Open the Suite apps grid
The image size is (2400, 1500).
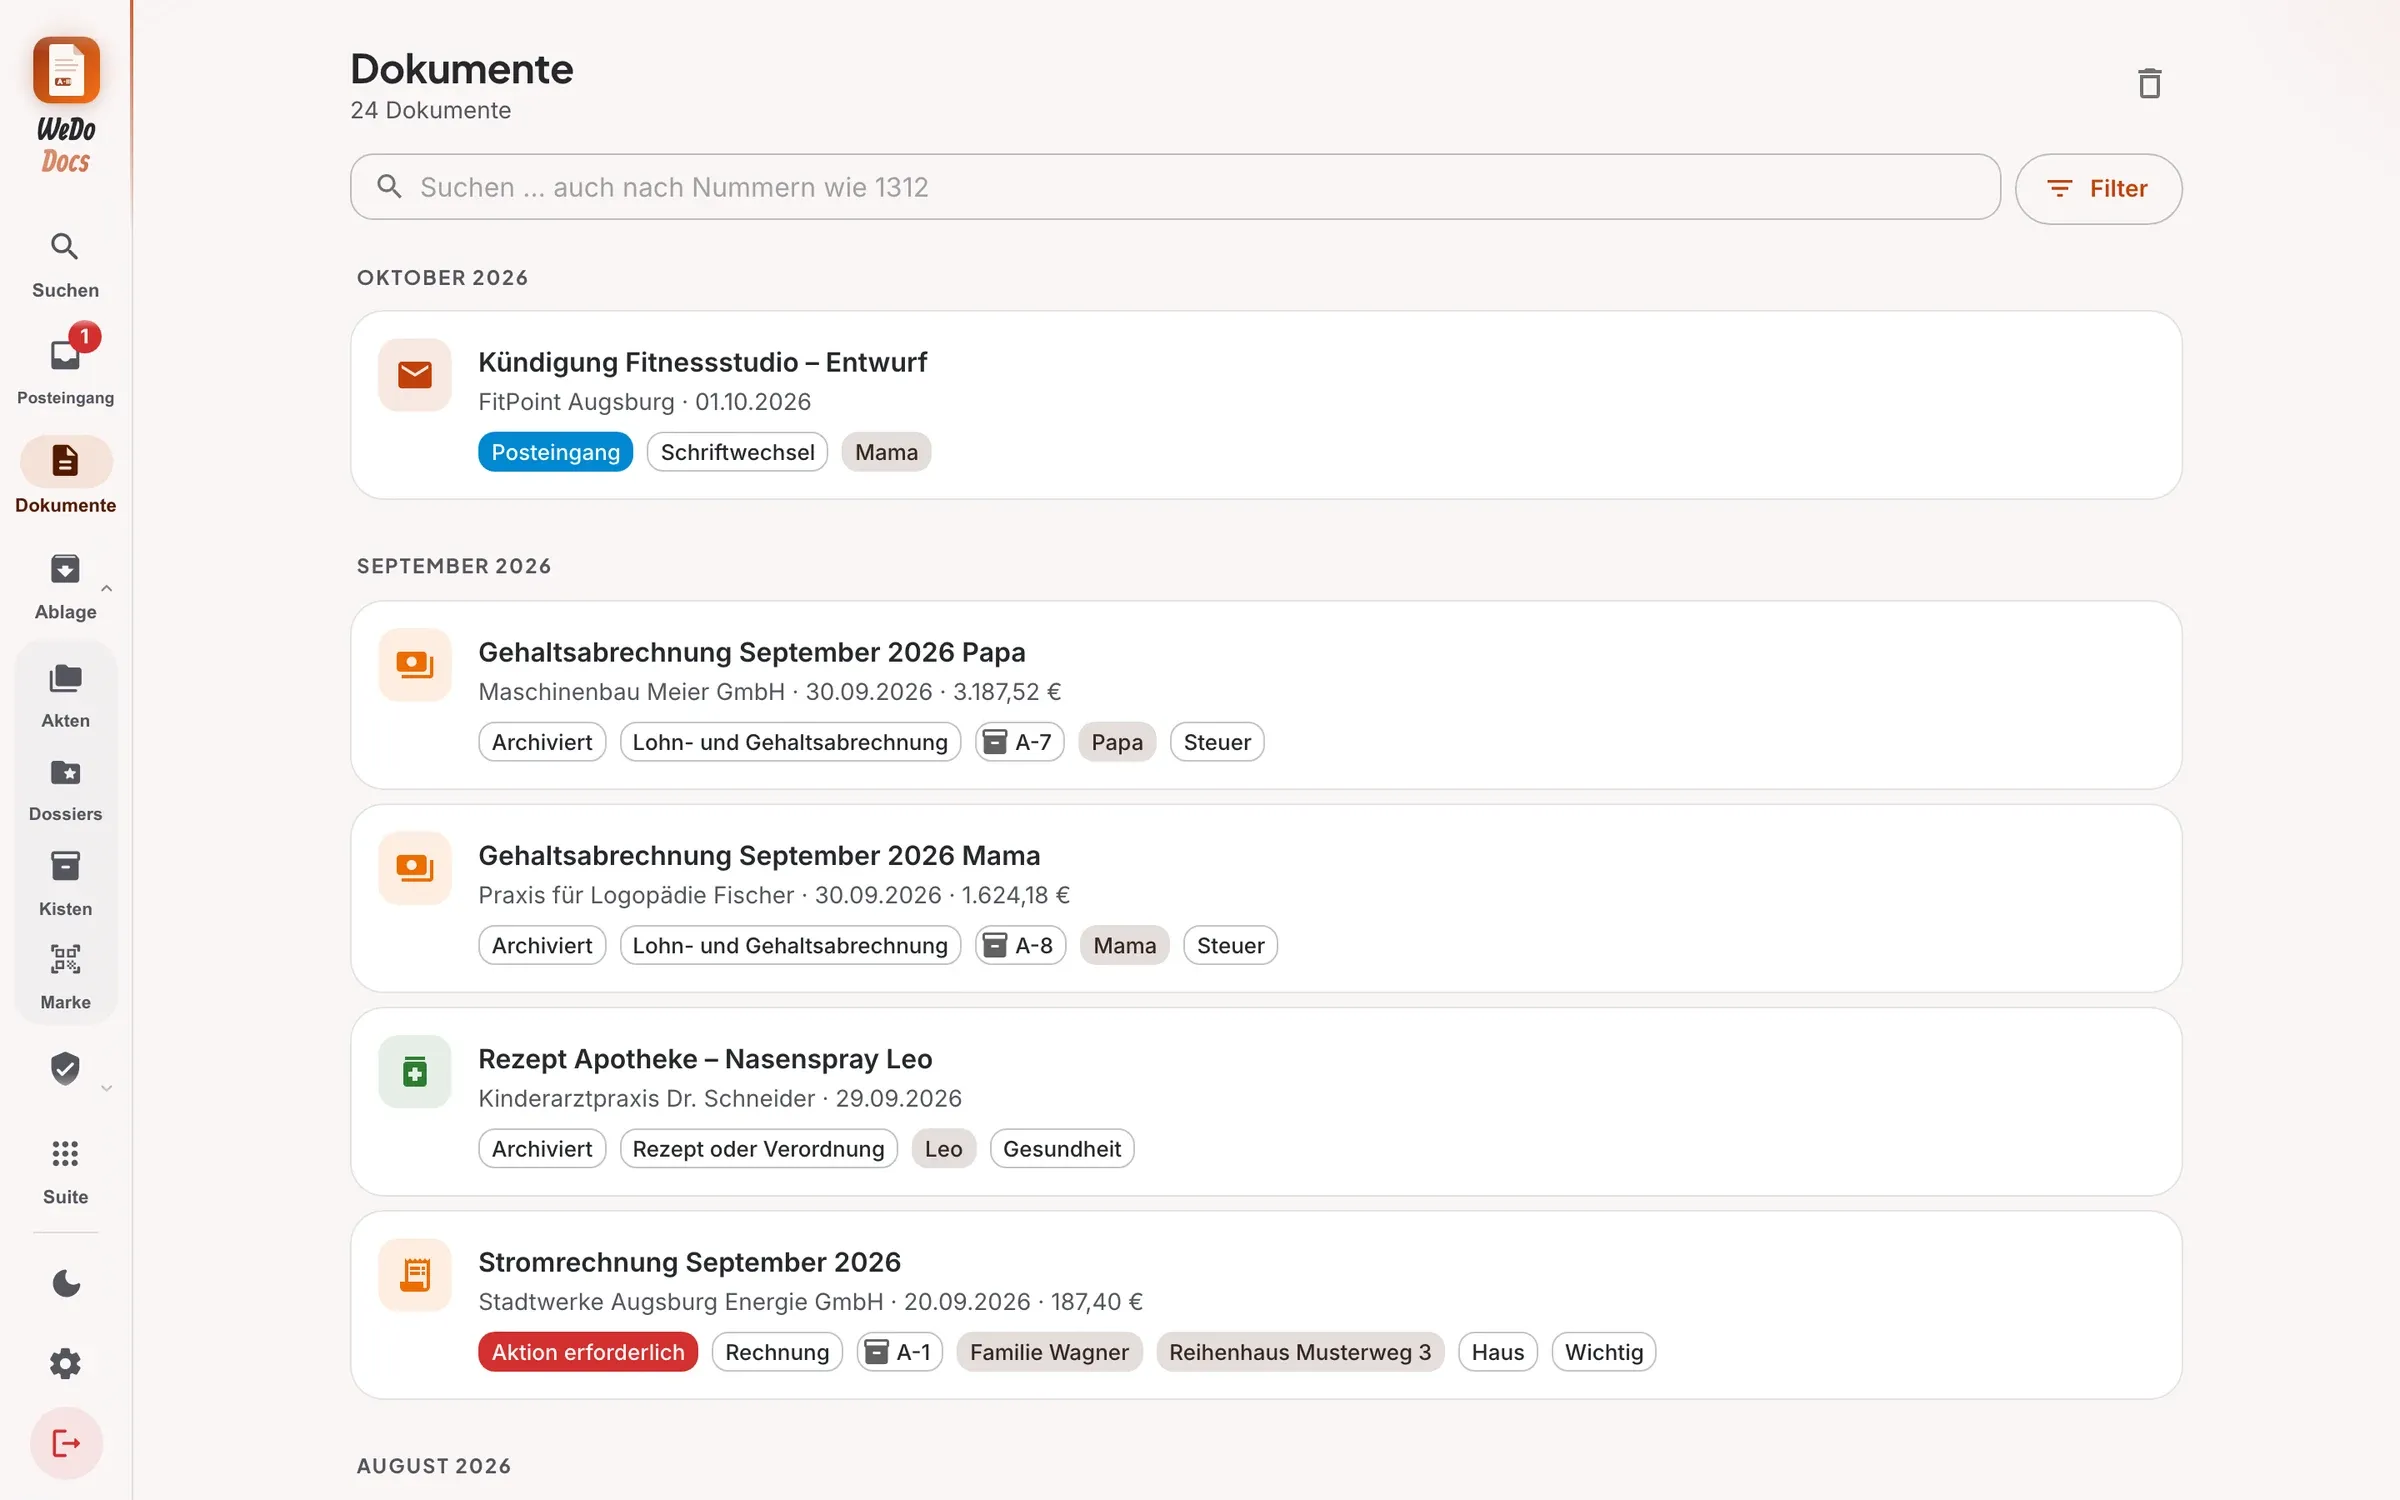tap(65, 1172)
